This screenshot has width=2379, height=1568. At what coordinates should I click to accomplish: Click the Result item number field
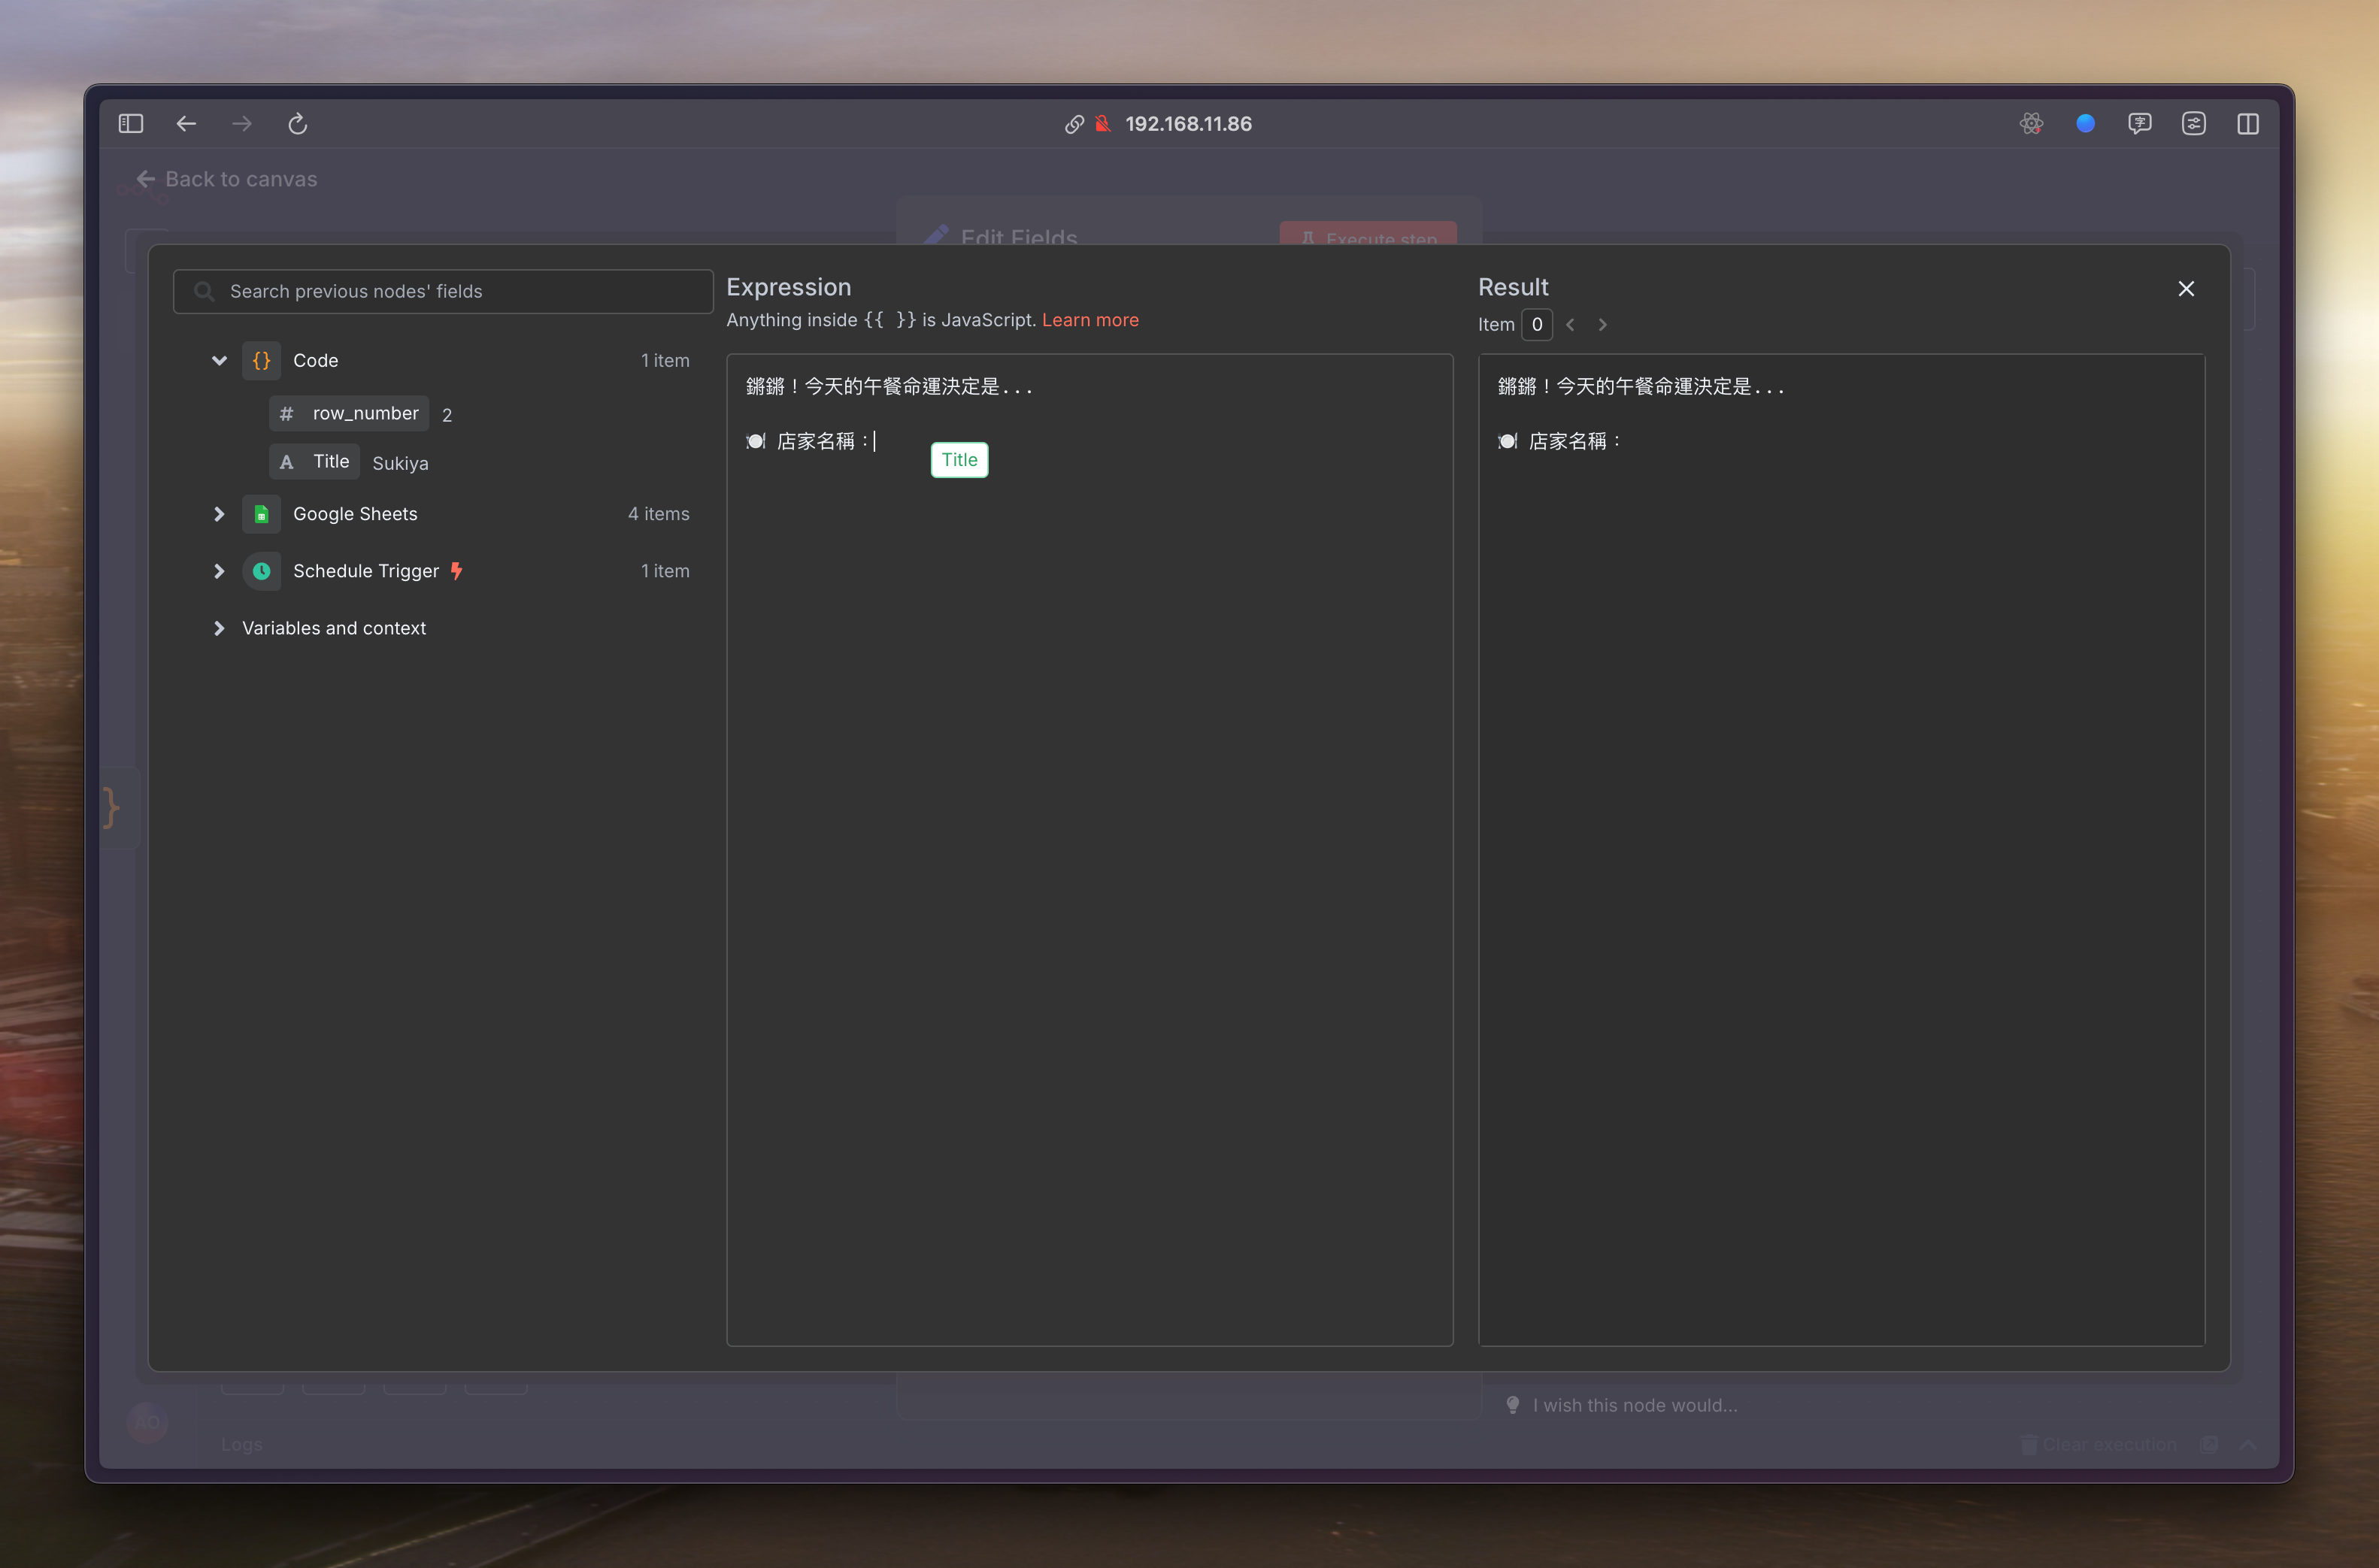click(1536, 325)
